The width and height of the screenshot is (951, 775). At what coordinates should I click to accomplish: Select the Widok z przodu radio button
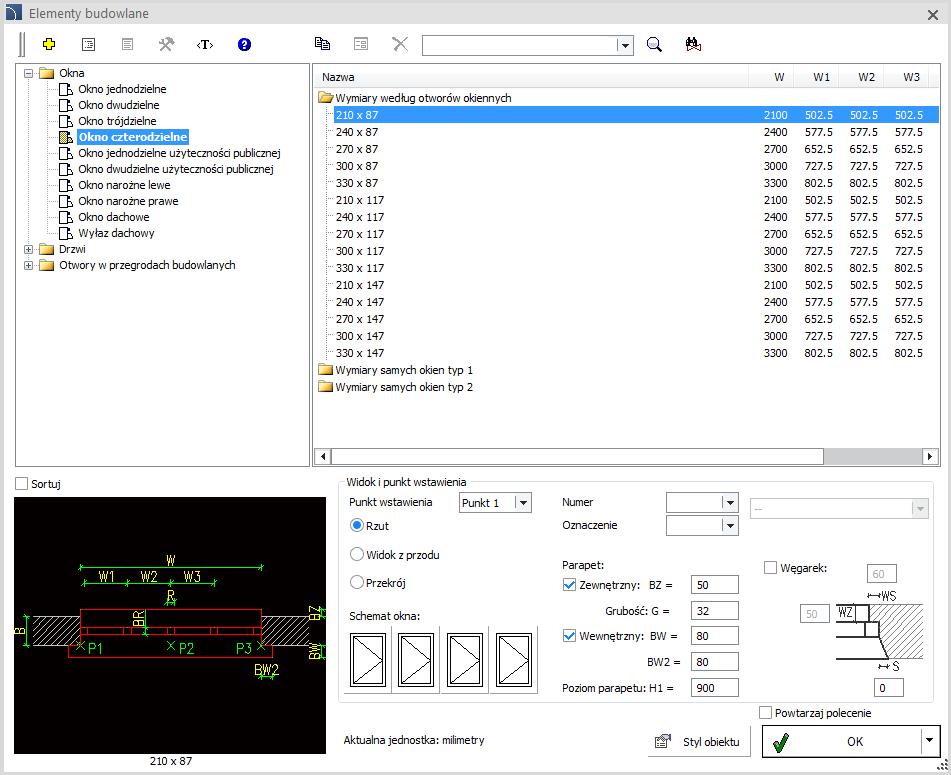[x=357, y=554]
